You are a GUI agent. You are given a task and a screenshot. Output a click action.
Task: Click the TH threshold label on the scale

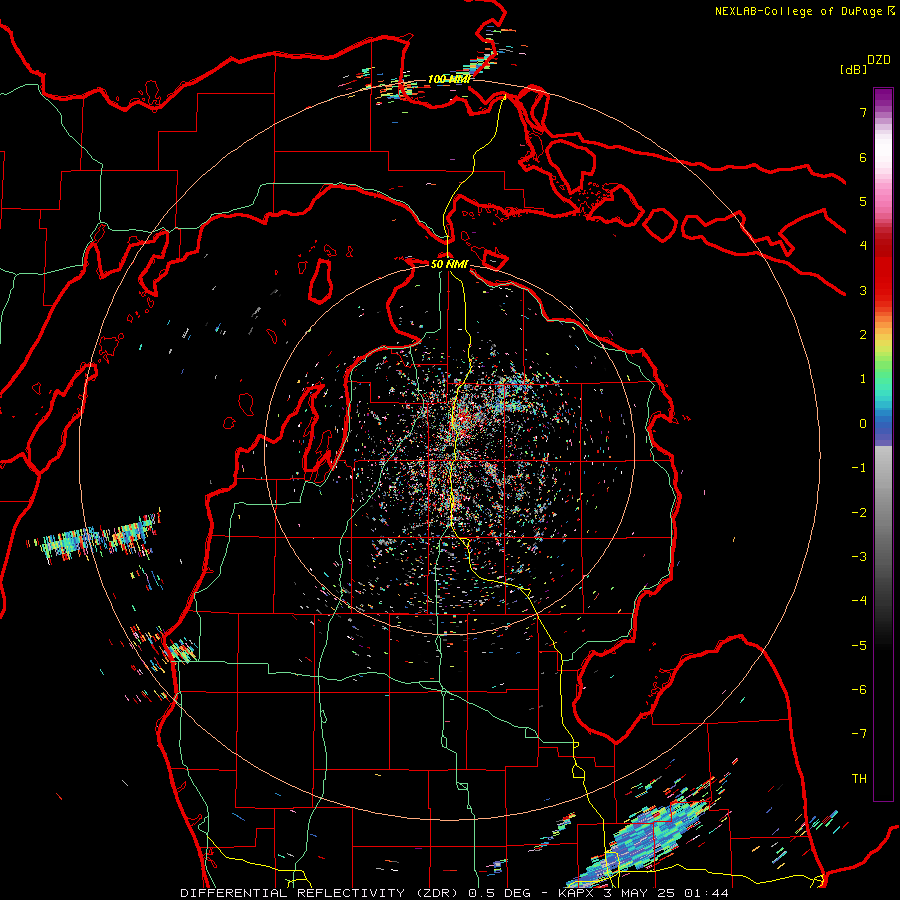click(859, 779)
